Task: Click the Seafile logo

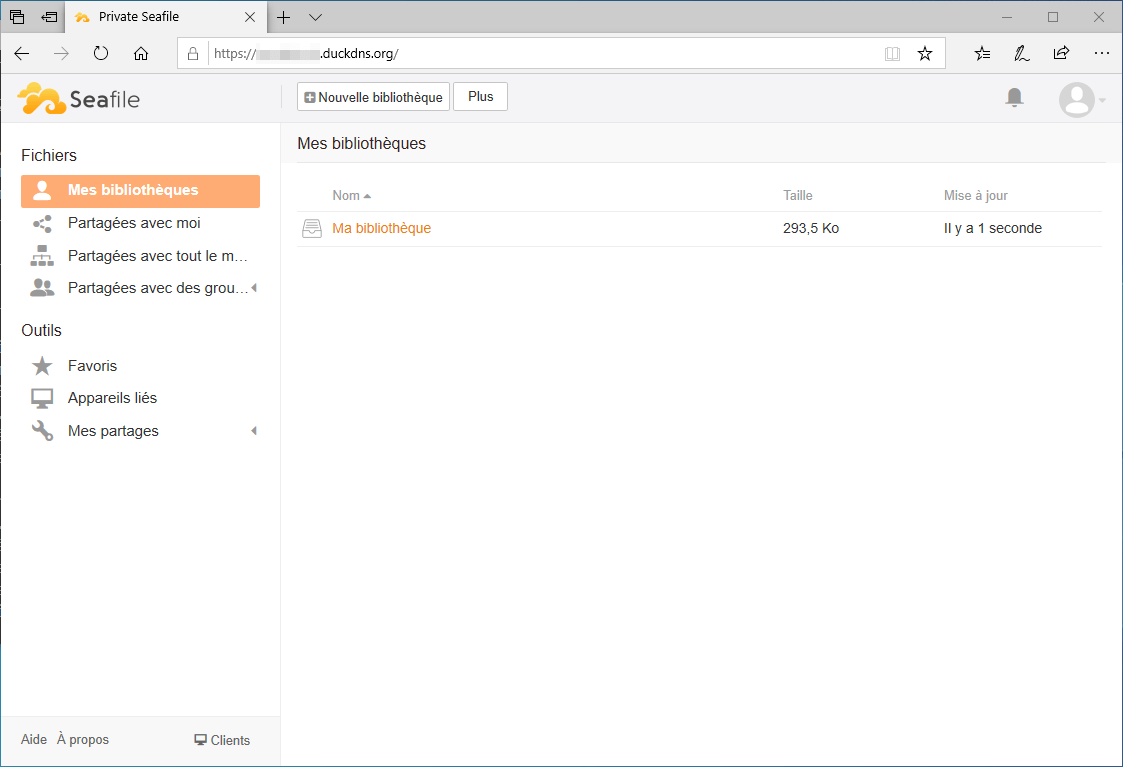Action: pos(78,99)
